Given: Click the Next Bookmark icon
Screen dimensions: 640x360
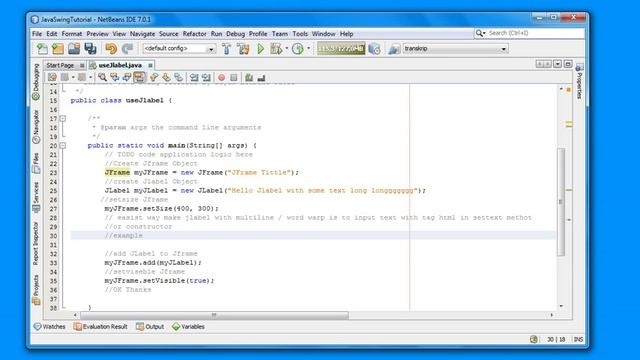Looking at the screenshot, I should pyautogui.click(x=166, y=77).
